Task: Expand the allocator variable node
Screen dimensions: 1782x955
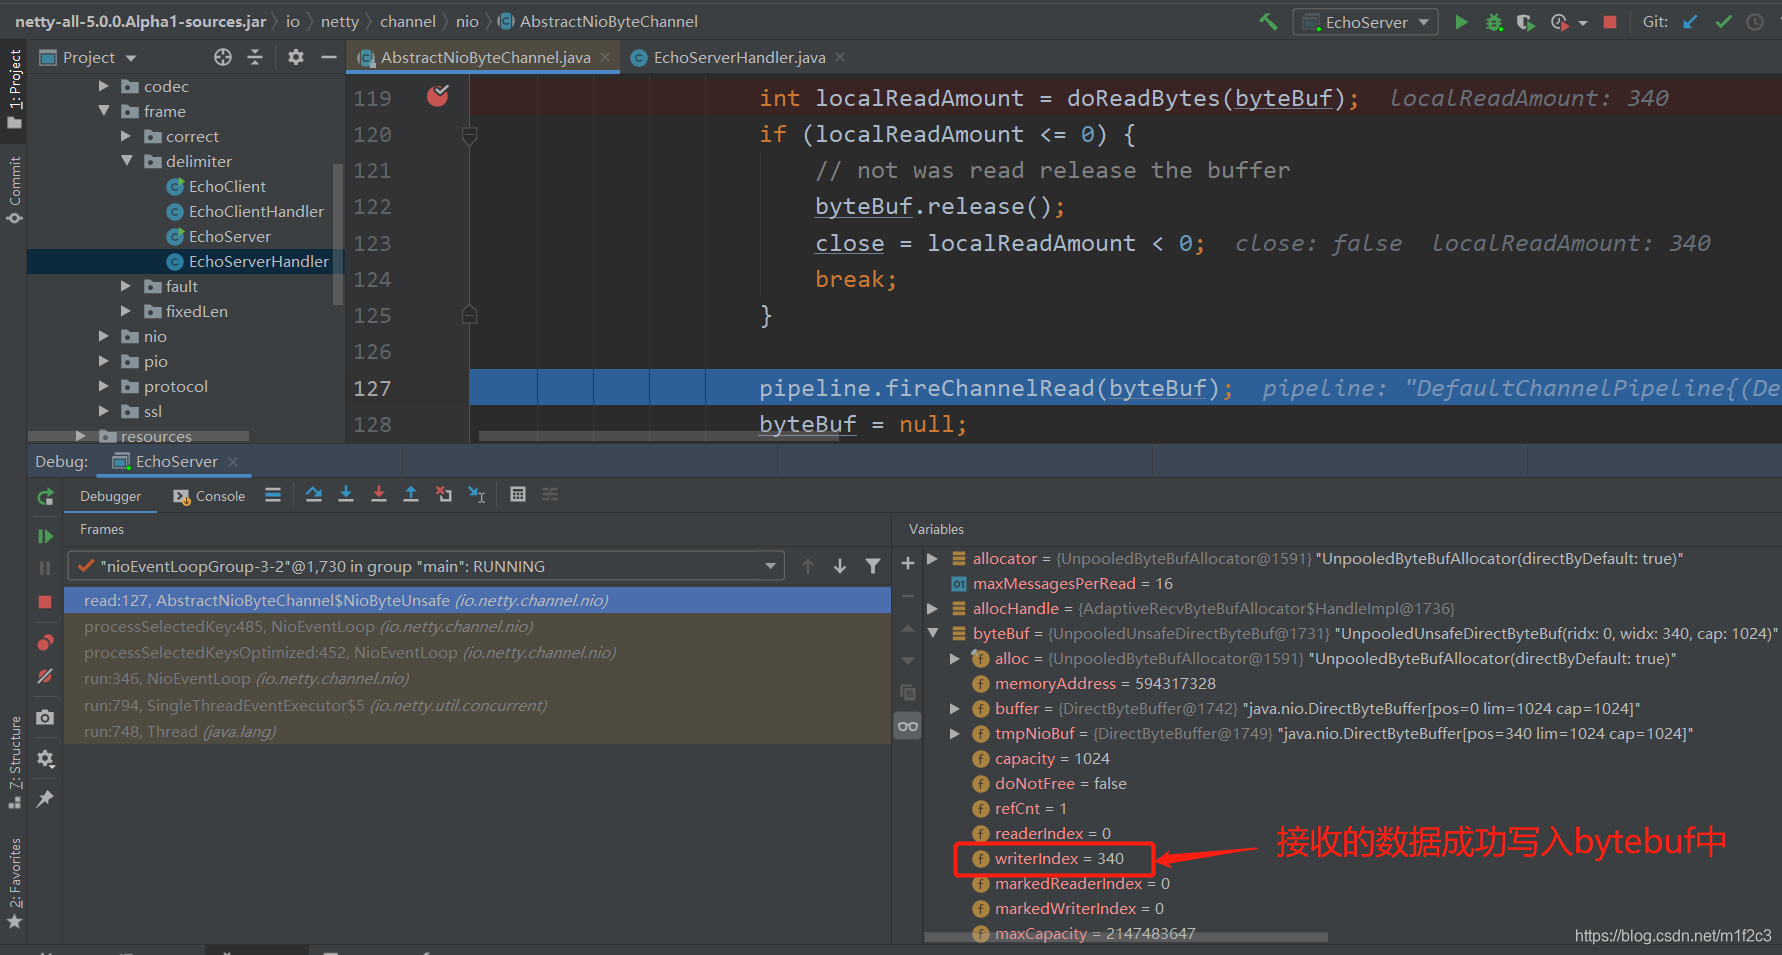Action: pos(933,558)
